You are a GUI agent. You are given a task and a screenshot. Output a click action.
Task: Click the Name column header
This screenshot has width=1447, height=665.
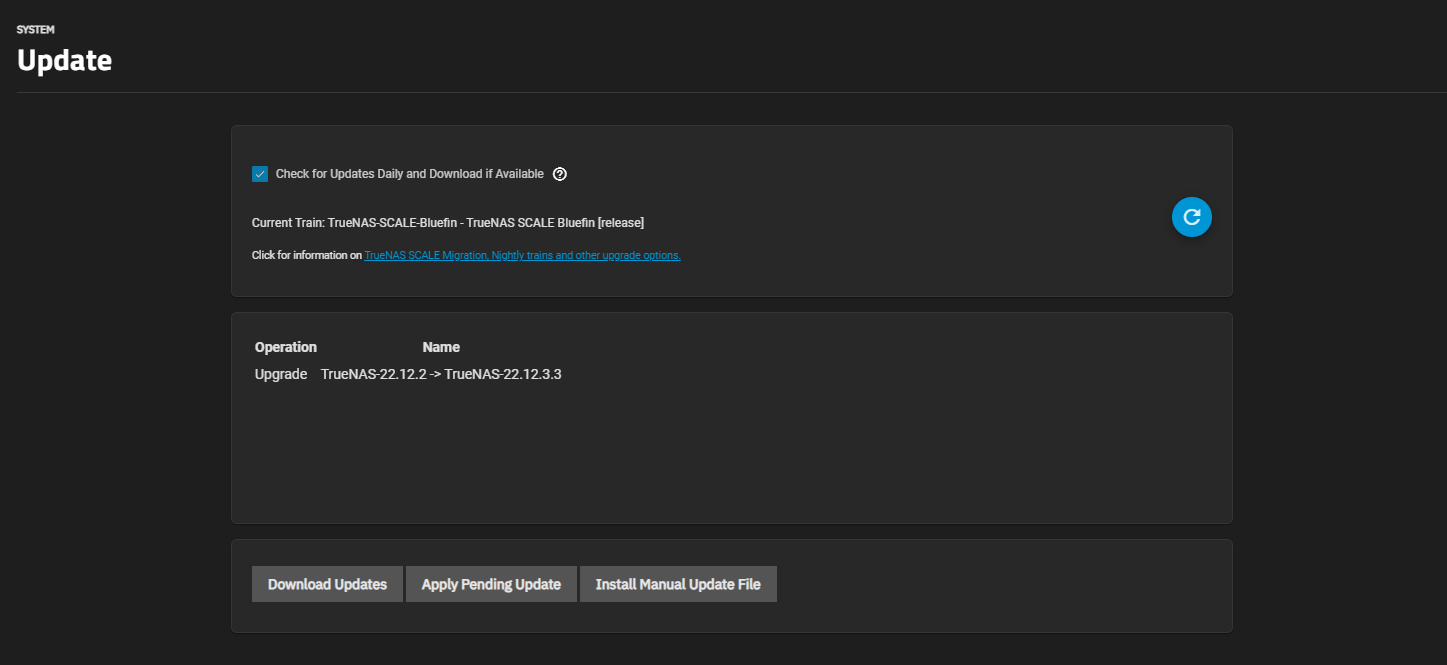click(441, 347)
